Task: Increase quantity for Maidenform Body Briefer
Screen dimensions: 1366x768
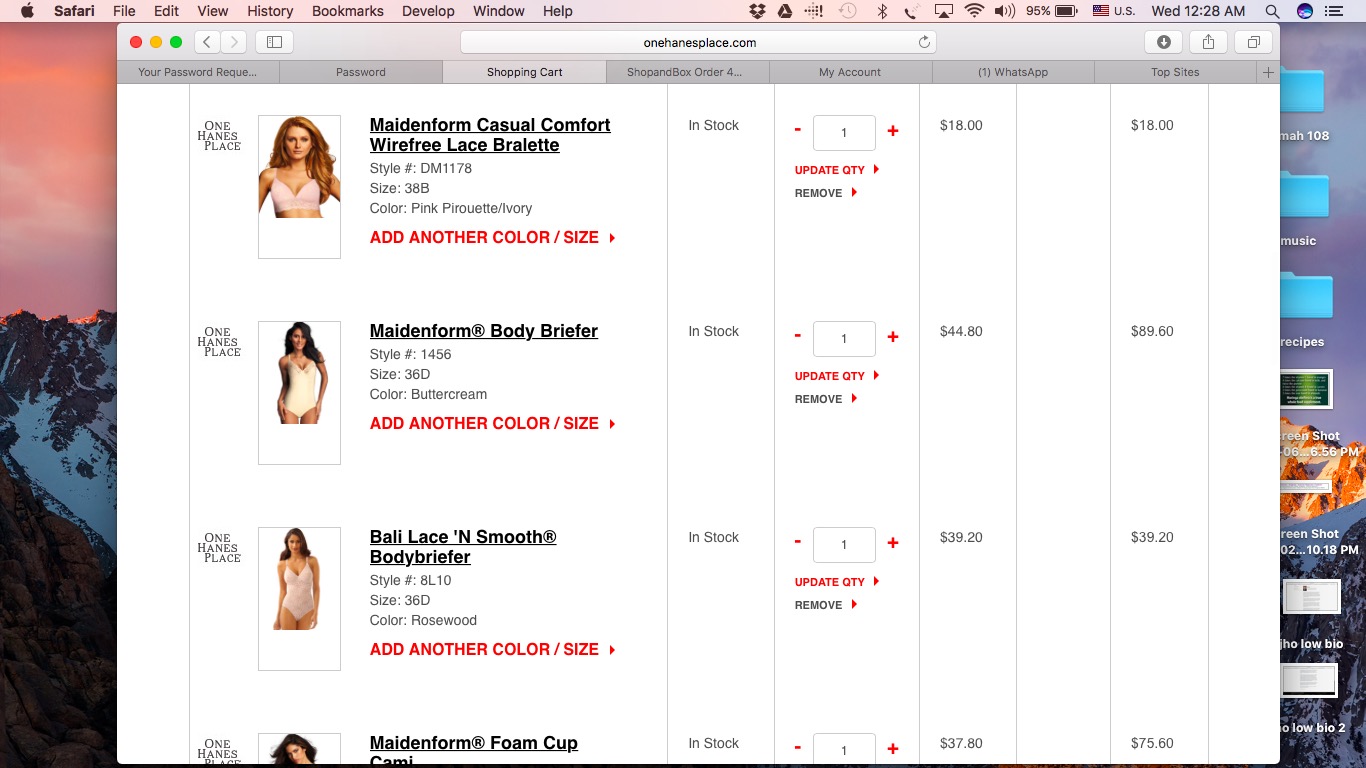Action: pos(893,337)
